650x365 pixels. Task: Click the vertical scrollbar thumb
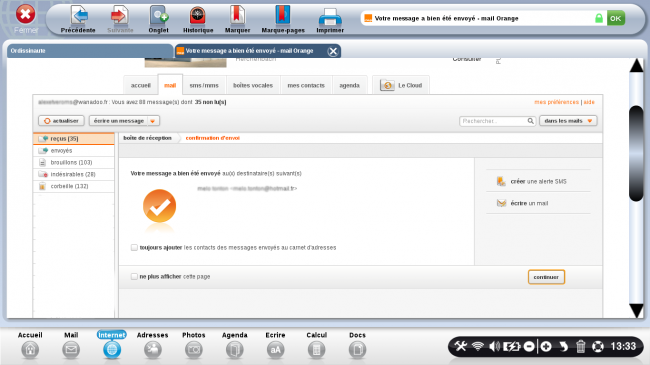tap(636, 153)
